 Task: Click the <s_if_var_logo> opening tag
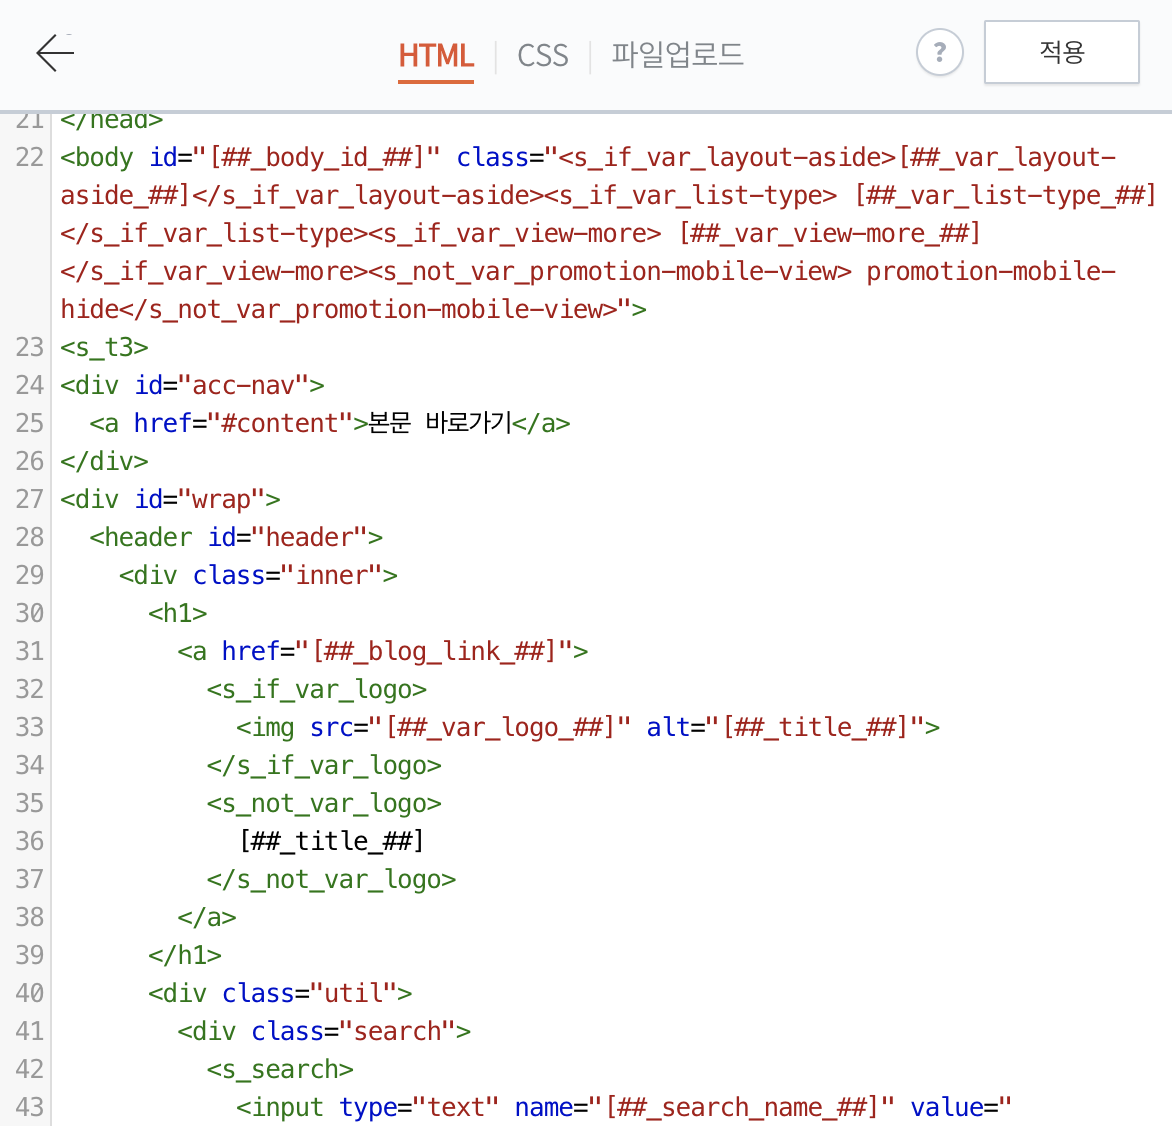(x=317, y=690)
